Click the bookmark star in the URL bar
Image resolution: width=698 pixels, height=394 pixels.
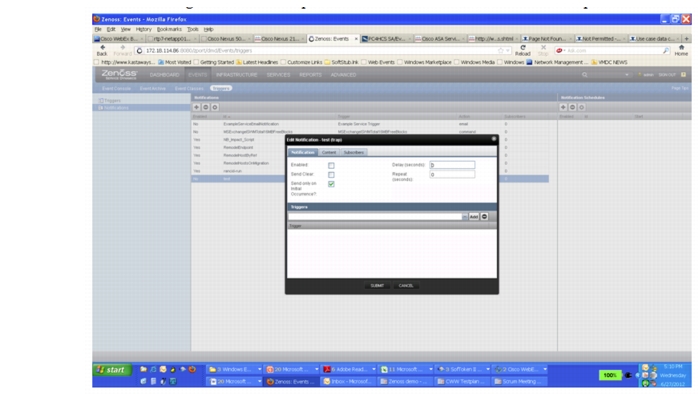click(500, 51)
